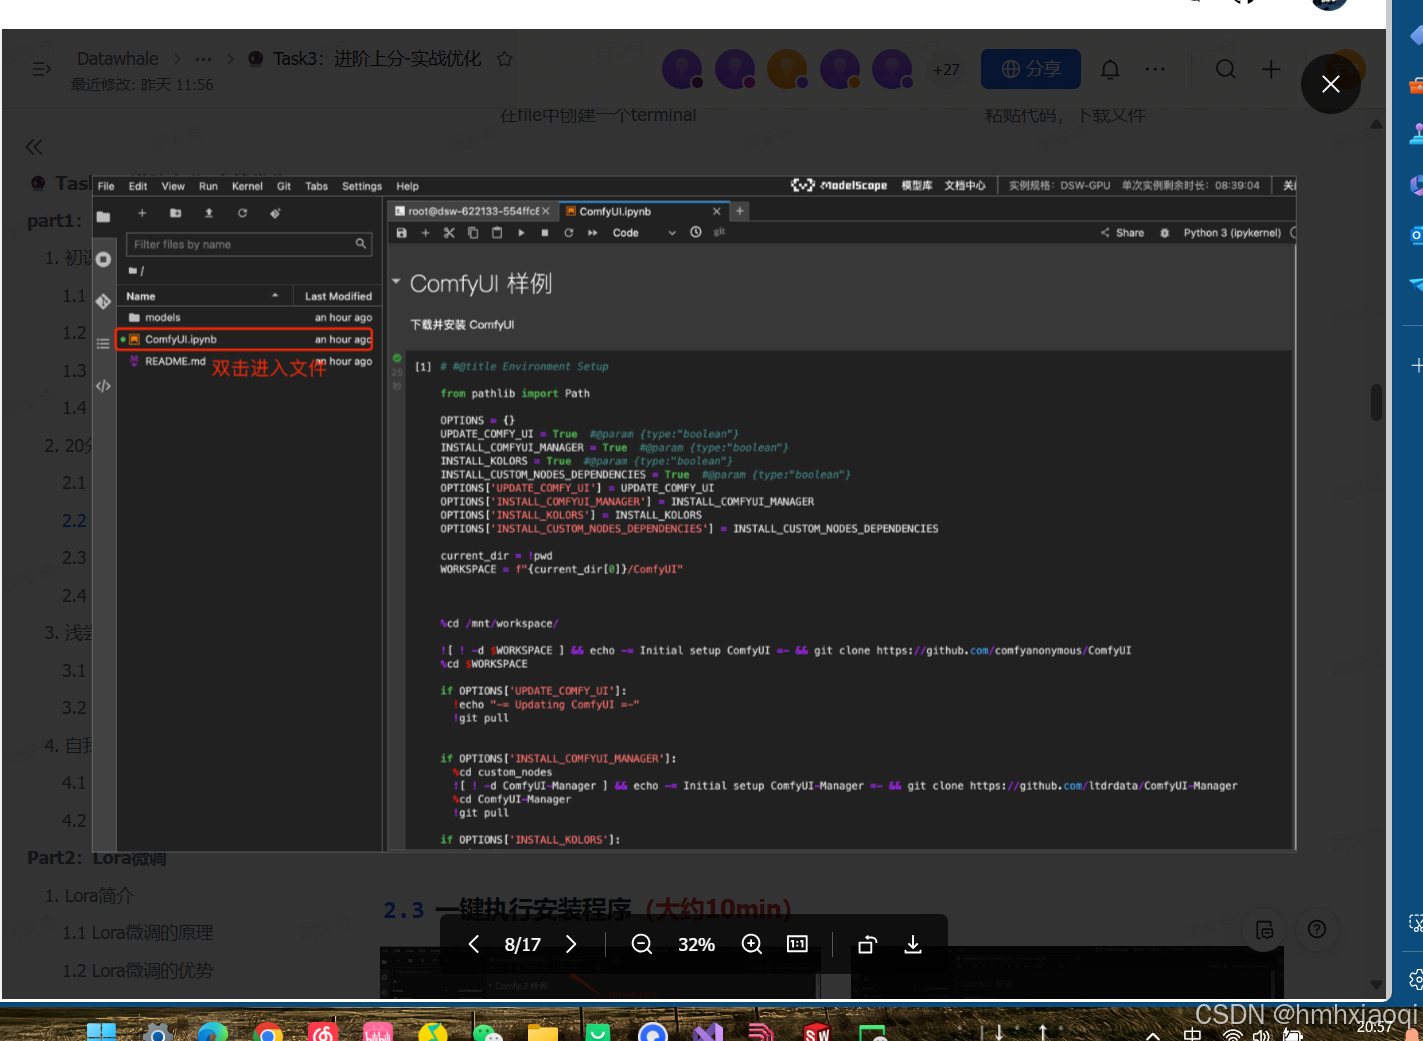The image size is (1423, 1041).
Task: Go to next image in viewer
Action: 571,944
